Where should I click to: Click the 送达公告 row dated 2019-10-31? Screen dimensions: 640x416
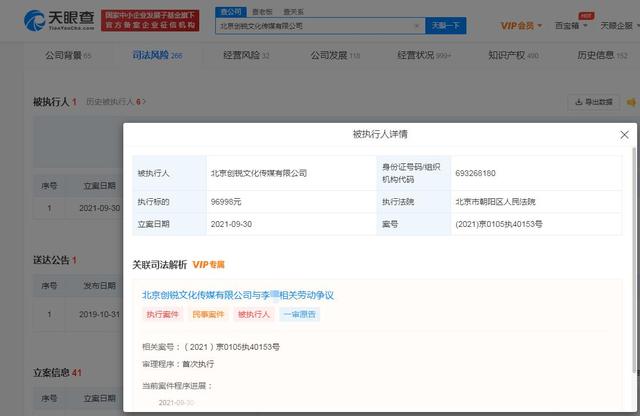(x=78, y=314)
